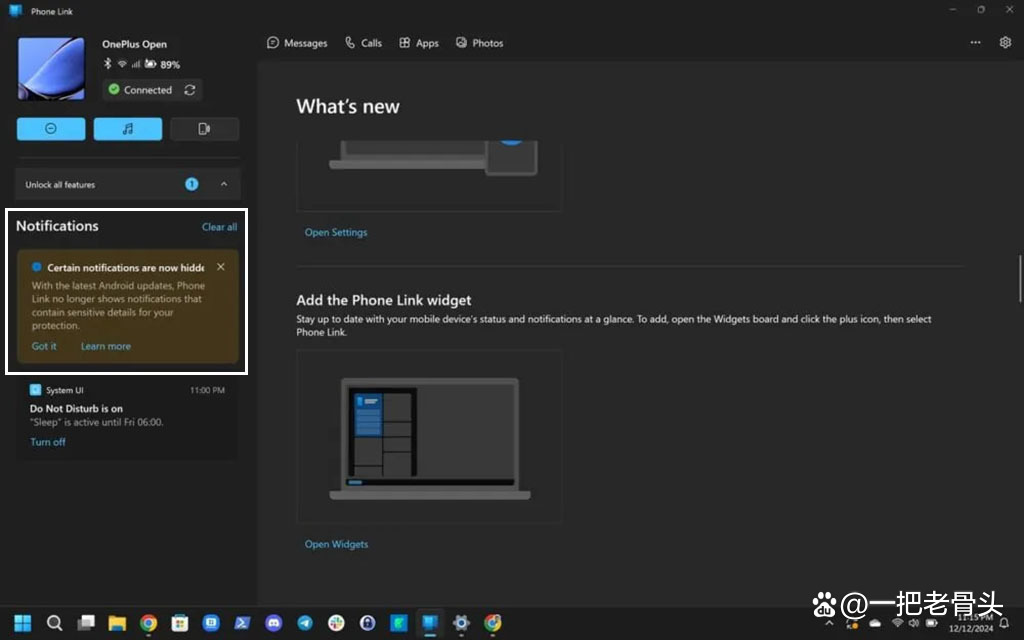Open the Windows Start menu
The width and height of the screenshot is (1024, 640).
(x=23, y=623)
